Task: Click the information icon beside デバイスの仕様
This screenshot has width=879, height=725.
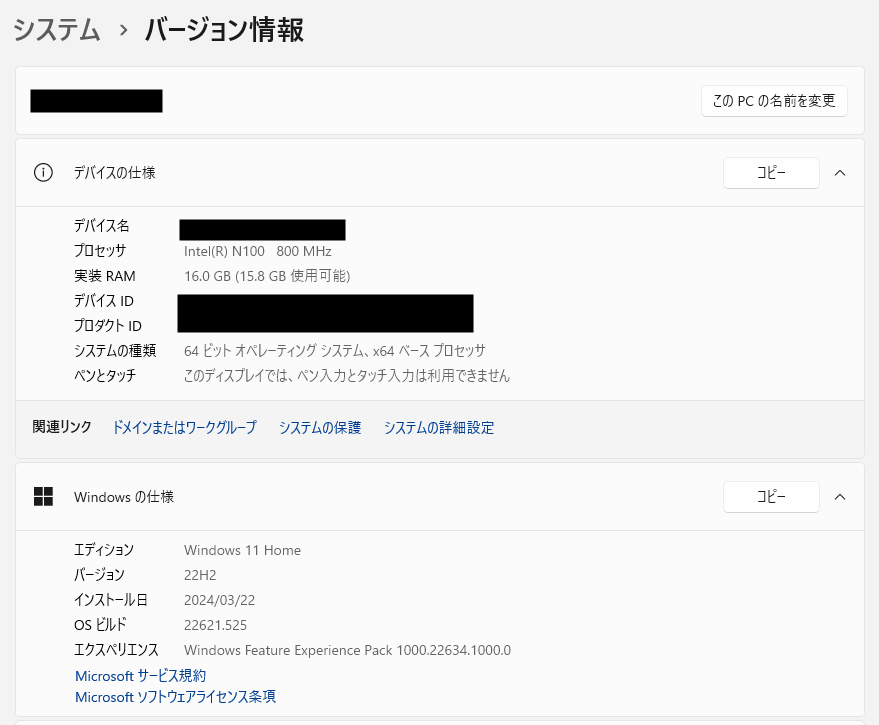Action: tap(43, 172)
